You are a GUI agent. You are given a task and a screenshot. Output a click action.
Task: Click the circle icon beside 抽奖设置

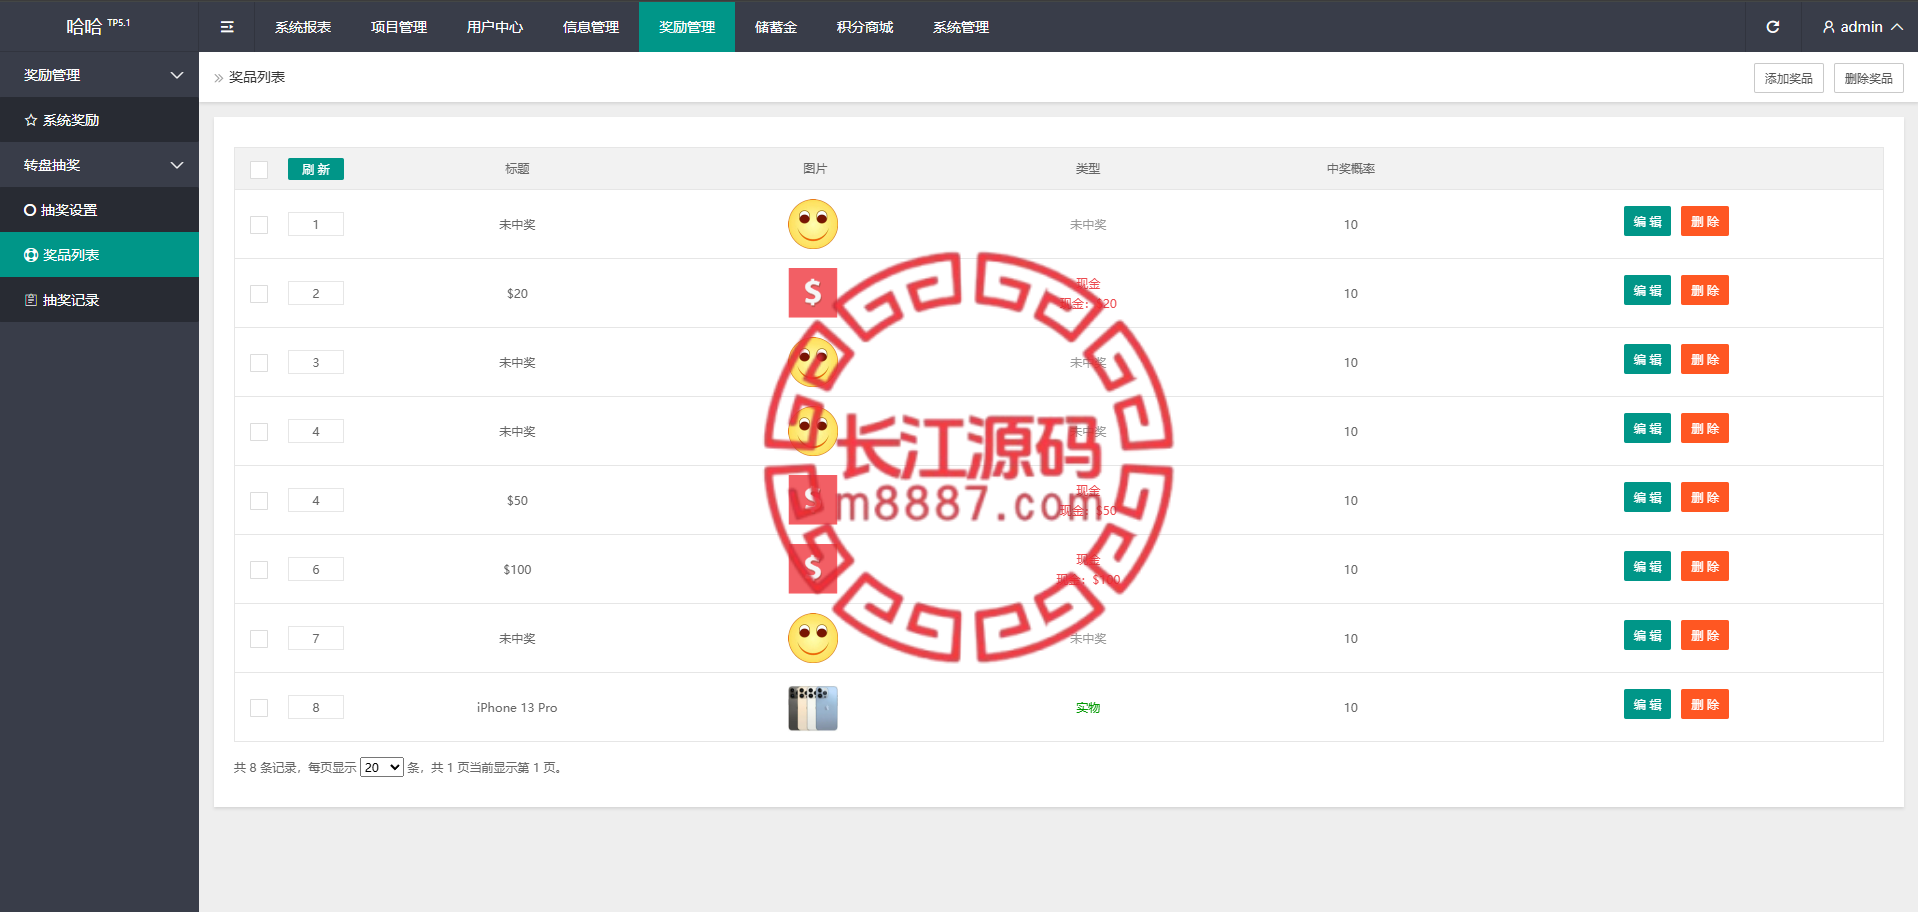coord(30,210)
